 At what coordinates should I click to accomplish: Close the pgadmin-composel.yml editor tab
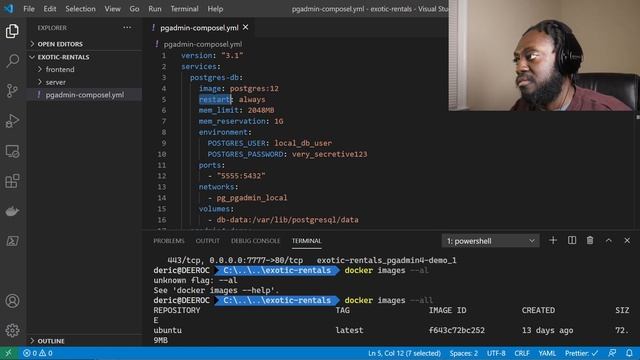246,27
